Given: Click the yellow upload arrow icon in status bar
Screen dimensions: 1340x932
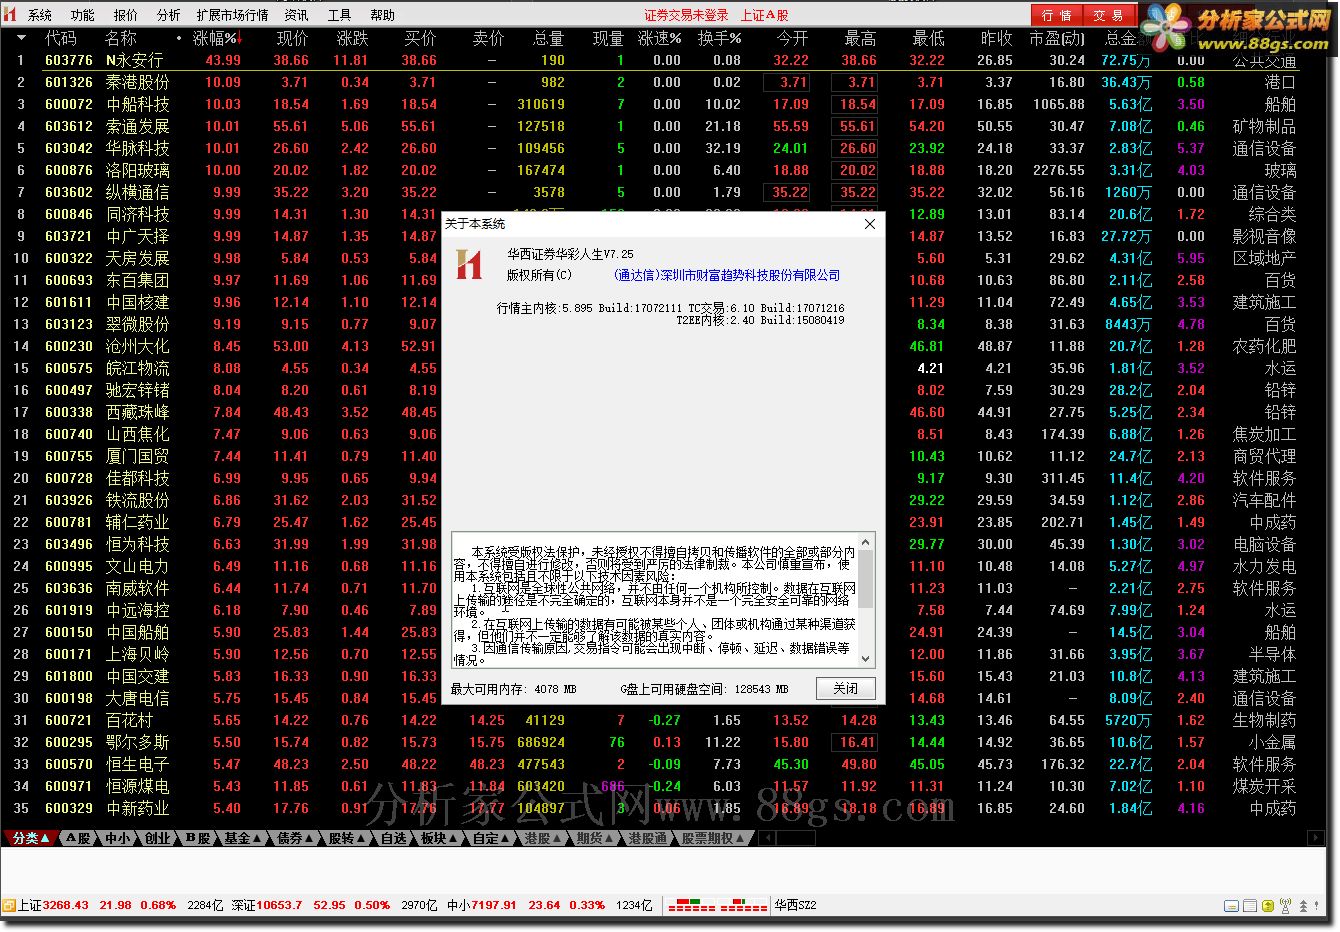Looking at the screenshot, I should point(1268,906).
